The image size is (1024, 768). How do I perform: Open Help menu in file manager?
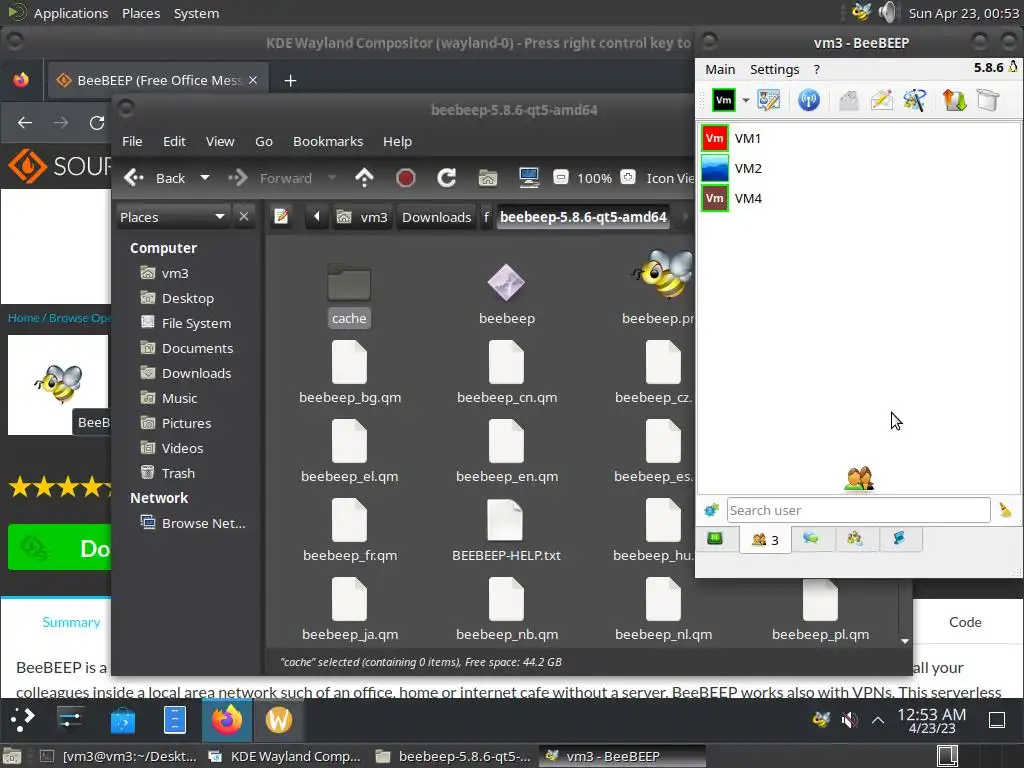[x=397, y=141]
